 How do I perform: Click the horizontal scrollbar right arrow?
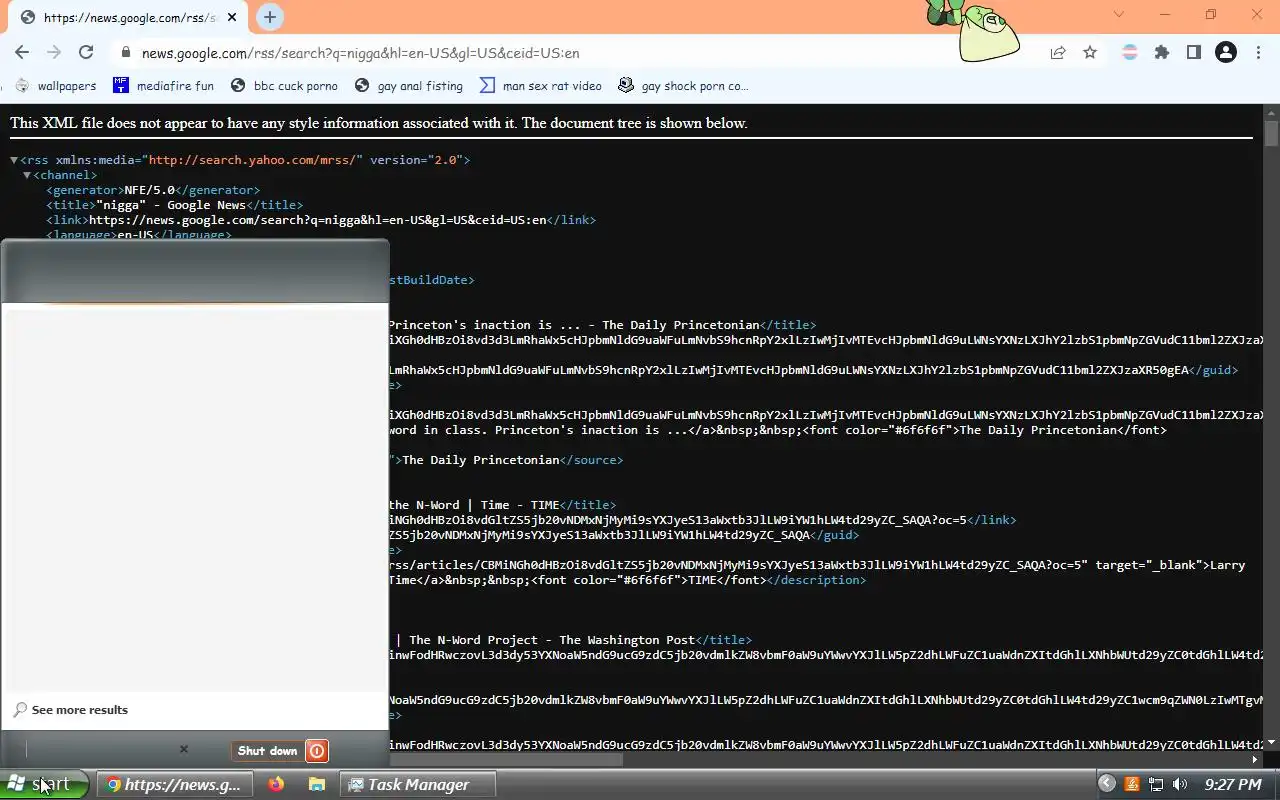[x=1255, y=760]
